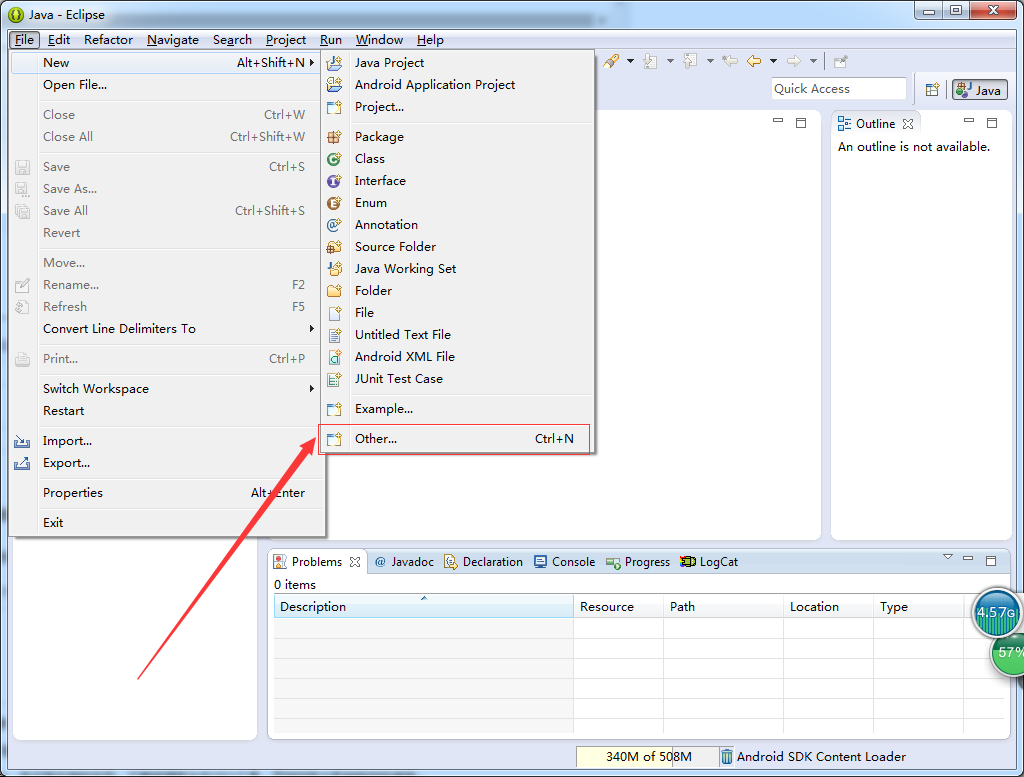Viewport: 1024px width, 777px height.
Task: Close the Outline view tab
Action: point(908,124)
